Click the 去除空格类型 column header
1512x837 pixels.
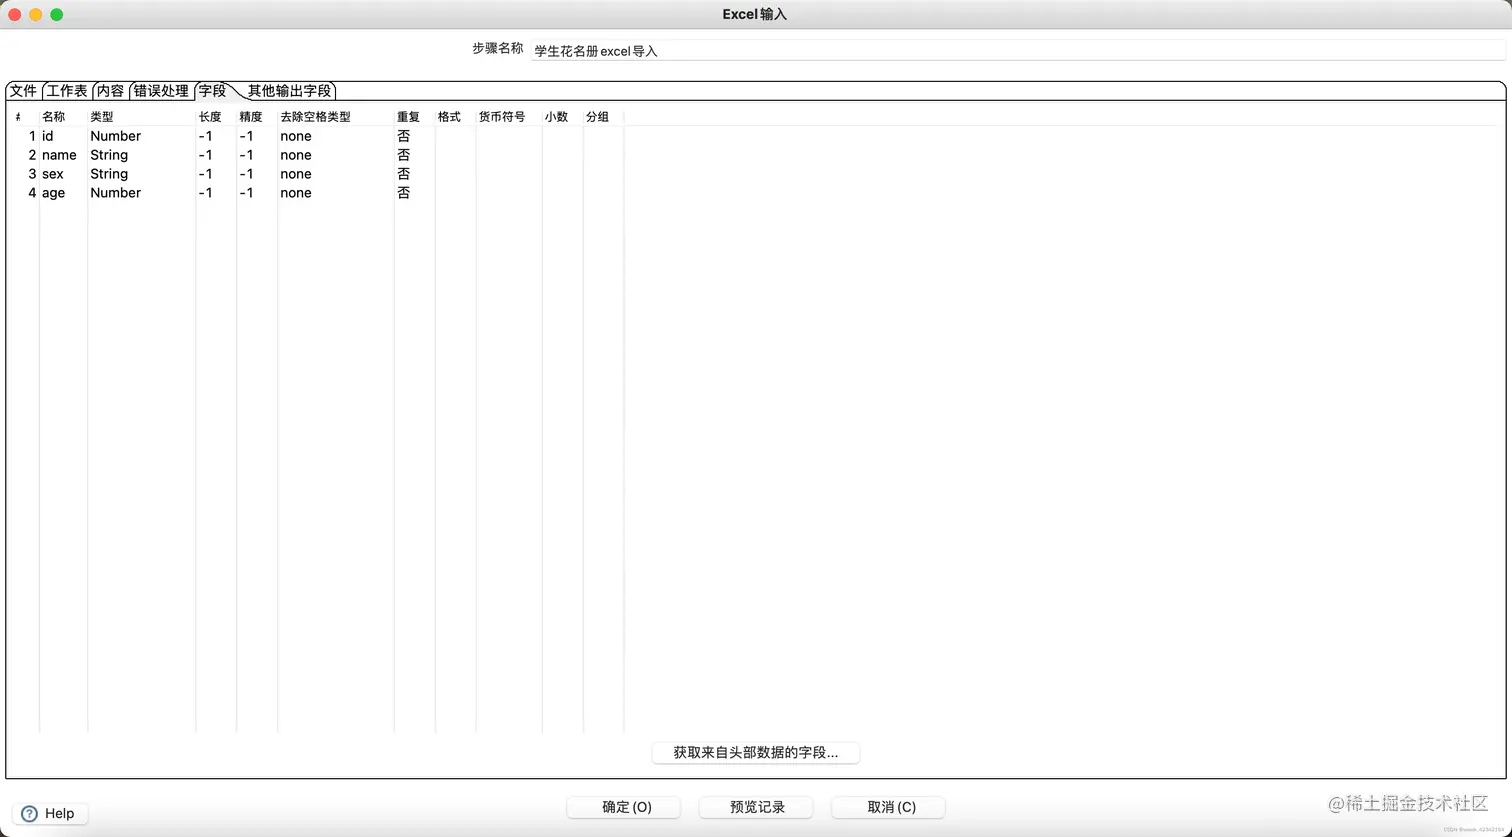click(335, 117)
